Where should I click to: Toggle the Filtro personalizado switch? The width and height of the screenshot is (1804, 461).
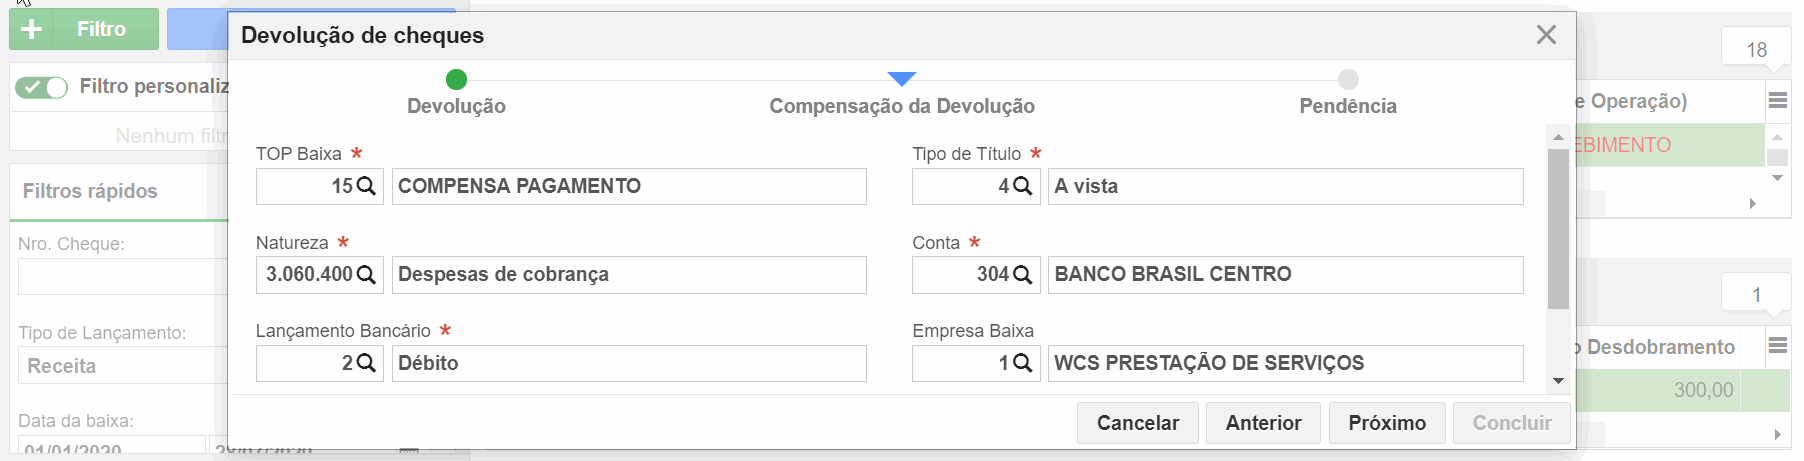[x=41, y=87]
